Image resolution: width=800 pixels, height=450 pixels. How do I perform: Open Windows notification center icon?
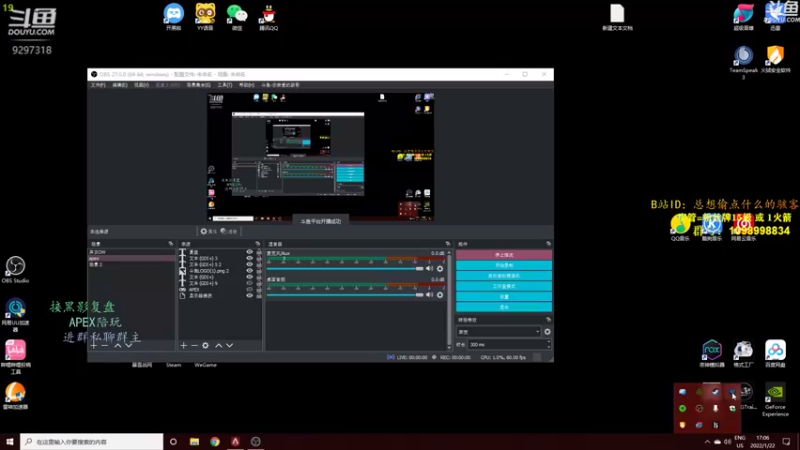(x=786, y=442)
